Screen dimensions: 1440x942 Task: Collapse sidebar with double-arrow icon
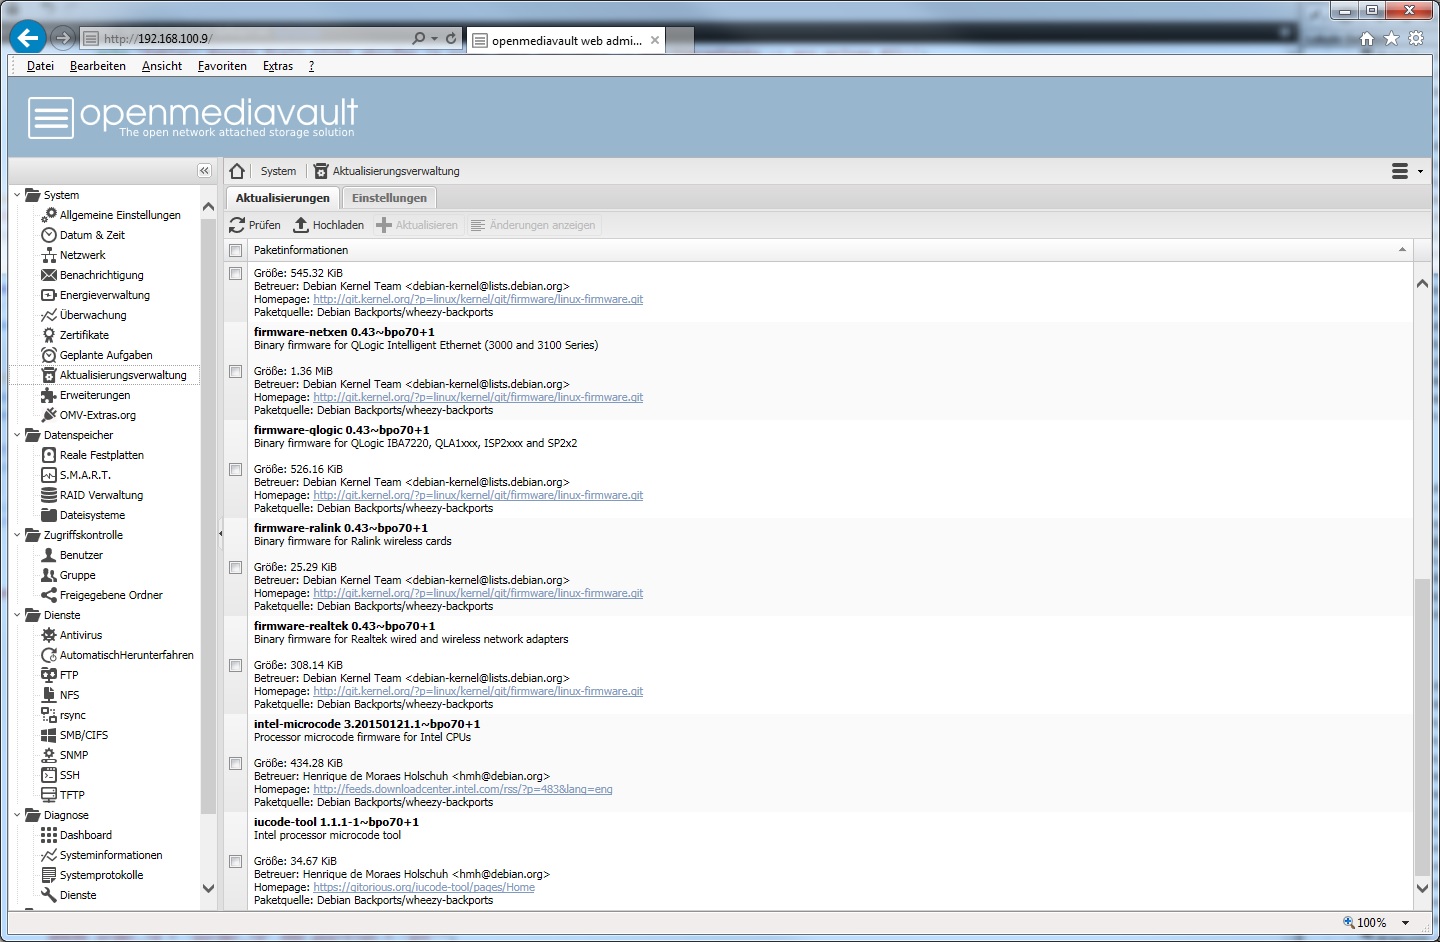point(204,171)
